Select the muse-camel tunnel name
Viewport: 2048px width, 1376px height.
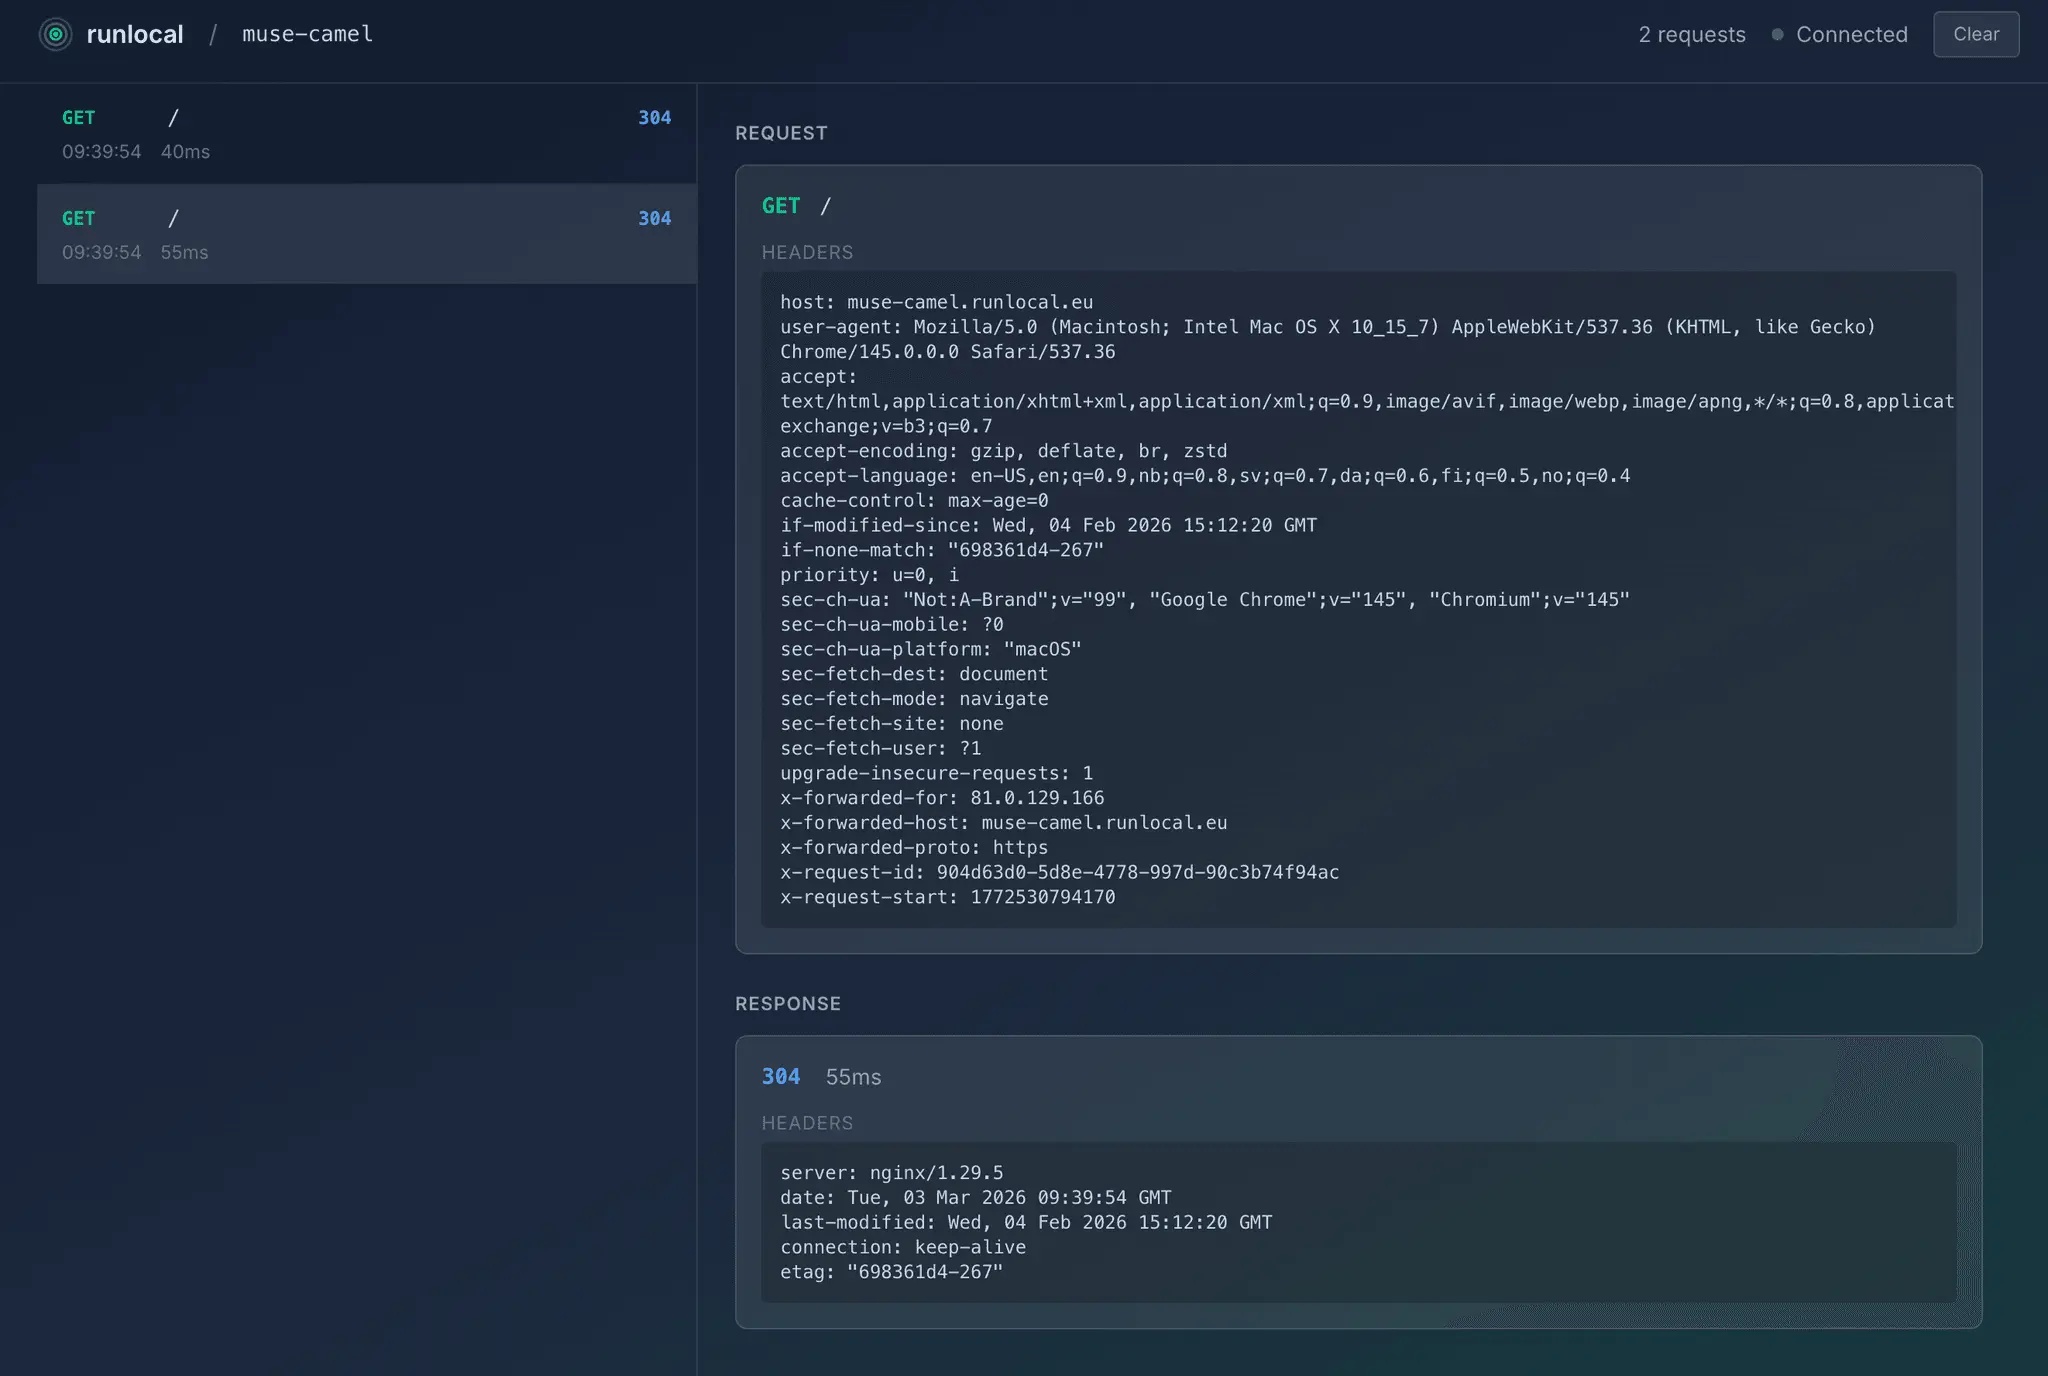coord(308,34)
